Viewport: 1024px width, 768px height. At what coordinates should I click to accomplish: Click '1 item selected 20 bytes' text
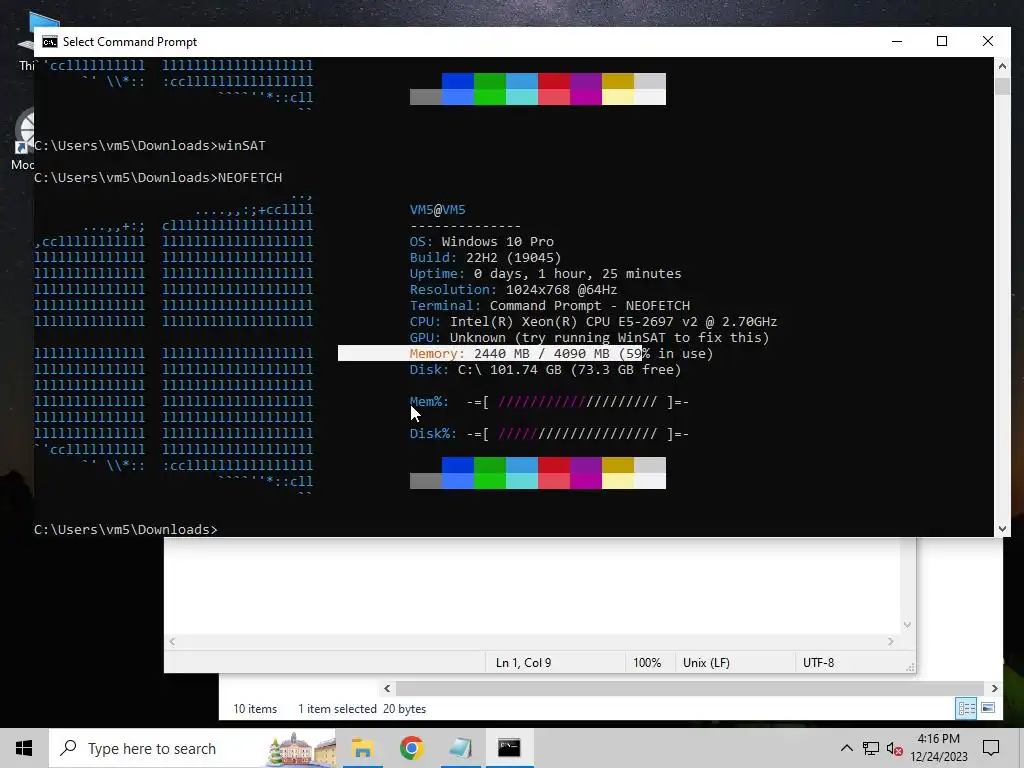362,709
